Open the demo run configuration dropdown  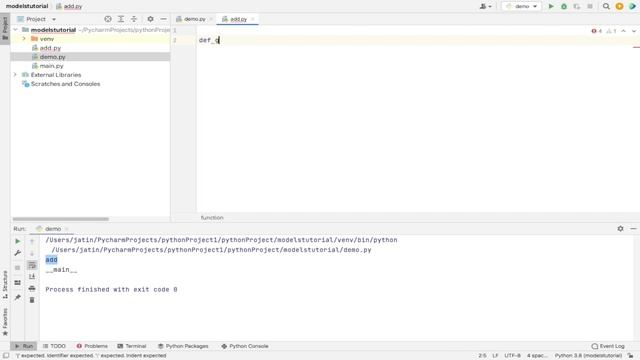coord(521,7)
